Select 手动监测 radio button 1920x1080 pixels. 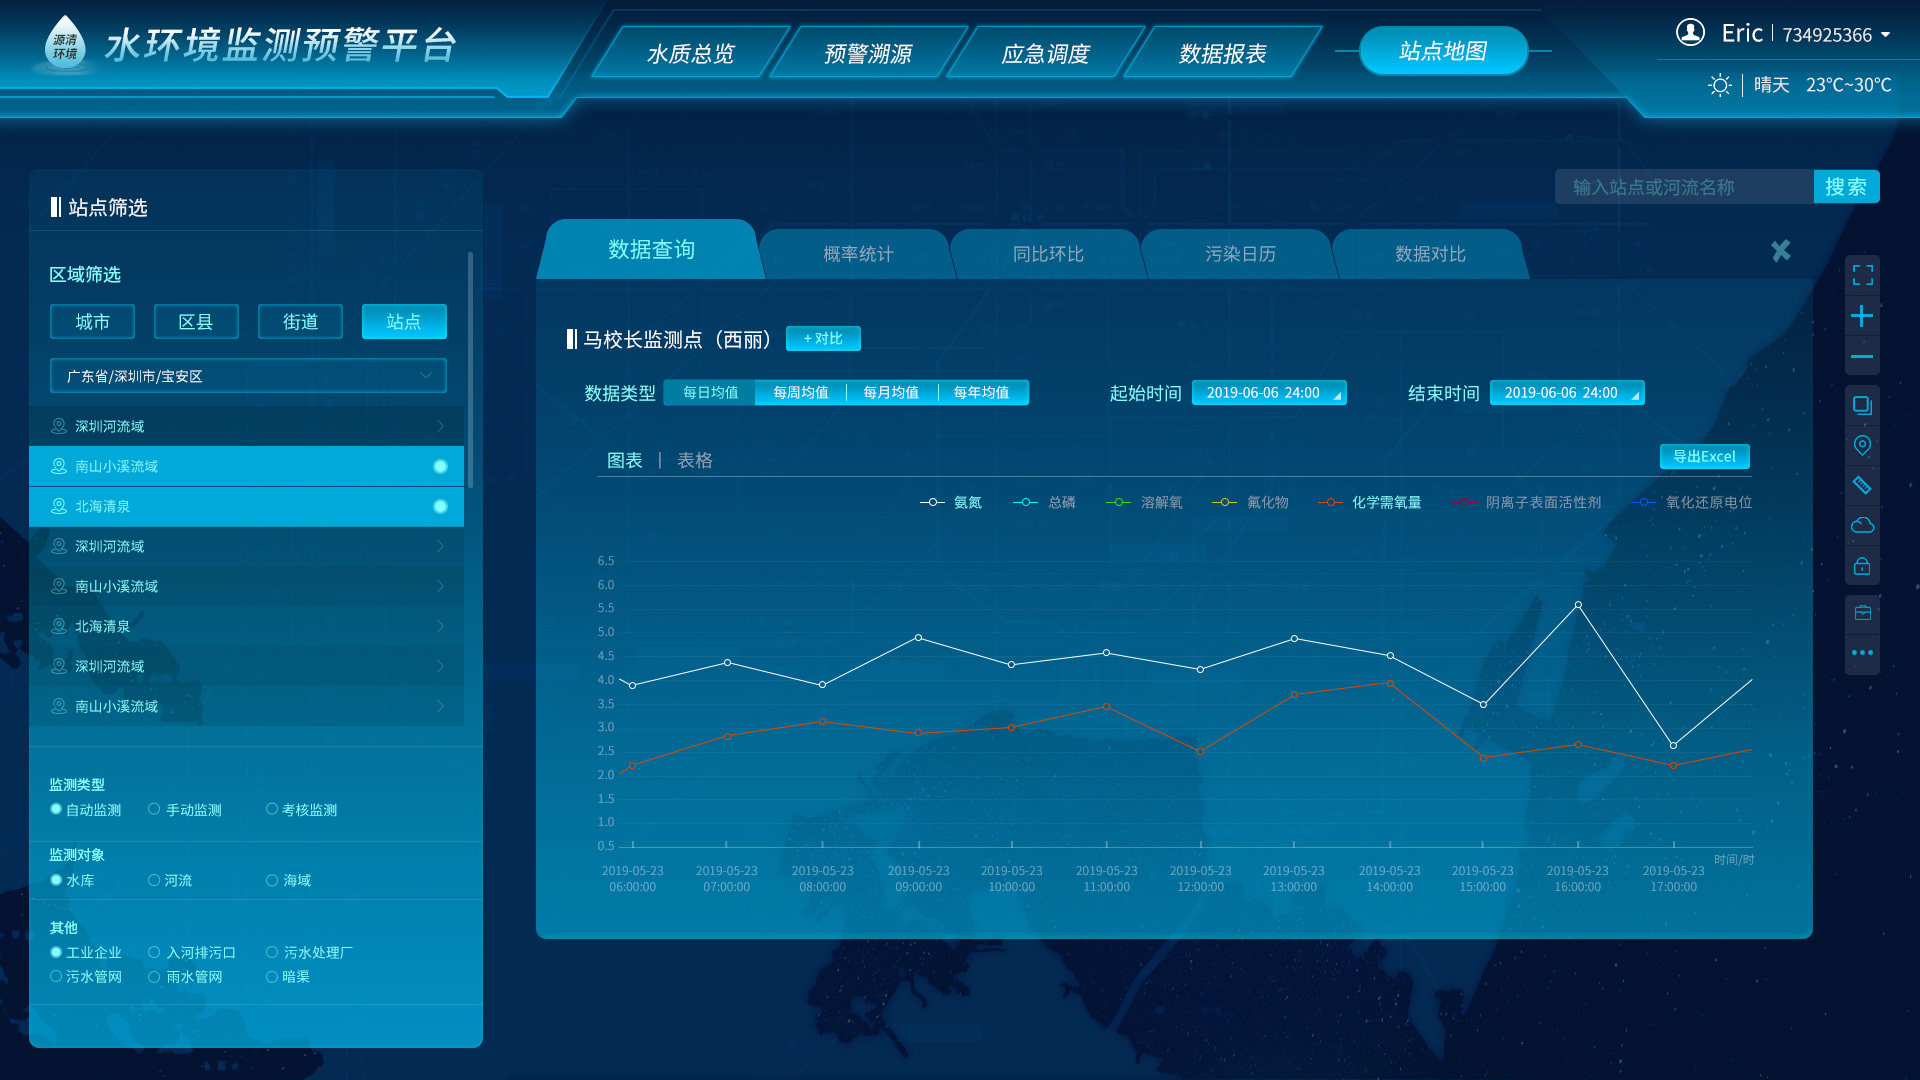(154, 809)
